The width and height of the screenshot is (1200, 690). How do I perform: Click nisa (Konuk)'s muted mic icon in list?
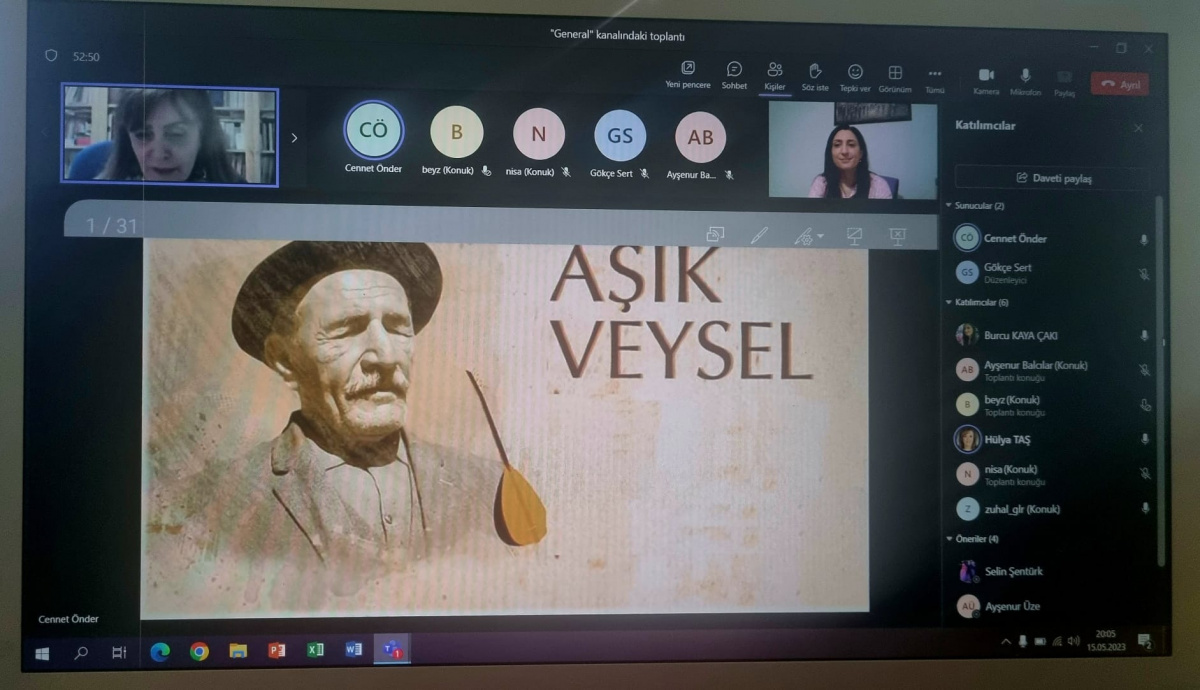coord(1144,473)
